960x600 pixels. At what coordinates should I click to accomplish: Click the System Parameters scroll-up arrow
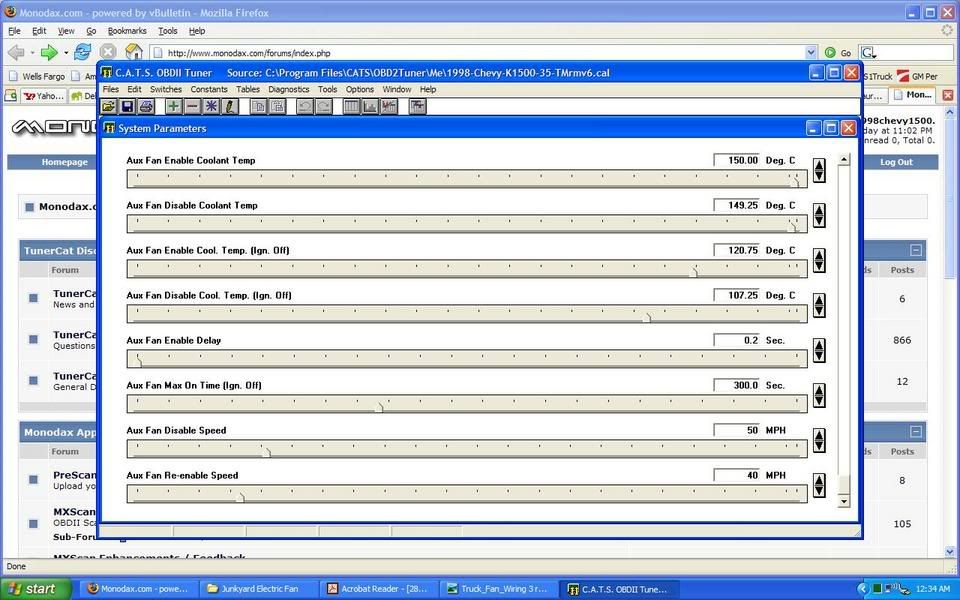click(844, 160)
